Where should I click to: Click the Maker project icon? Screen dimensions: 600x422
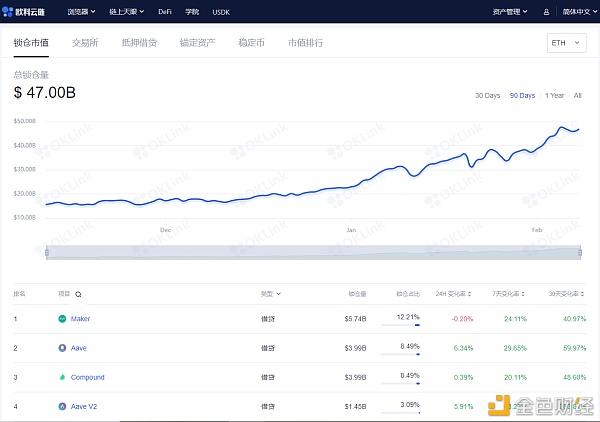point(62,319)
